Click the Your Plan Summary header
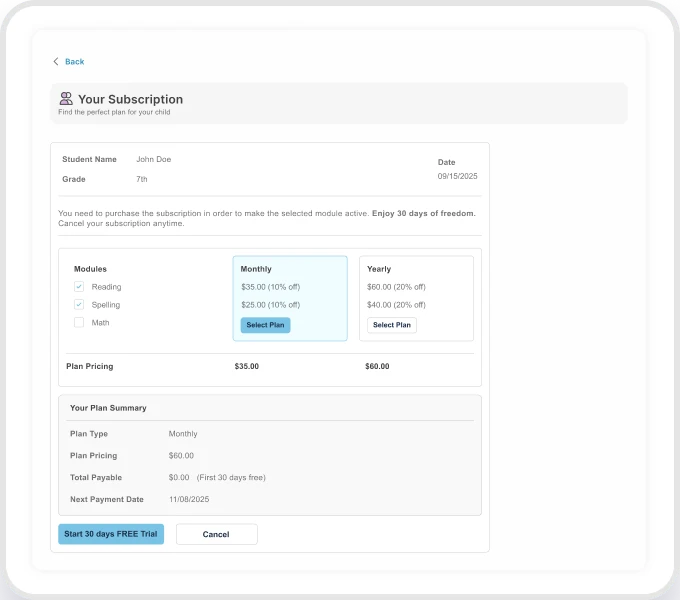 coord(108,408)
